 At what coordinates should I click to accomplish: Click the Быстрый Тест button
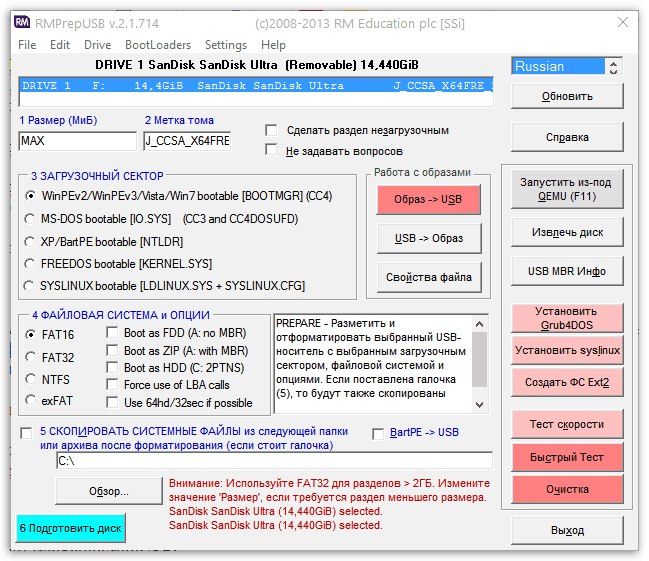[x=567, y=457]
